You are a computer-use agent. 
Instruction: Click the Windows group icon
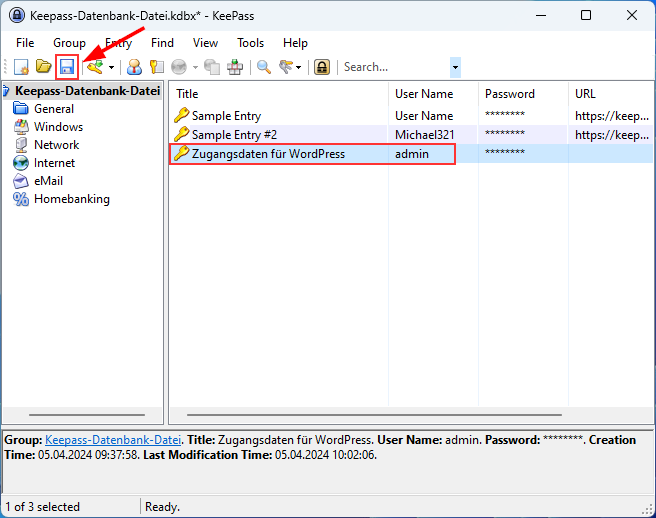pos(21,127)
